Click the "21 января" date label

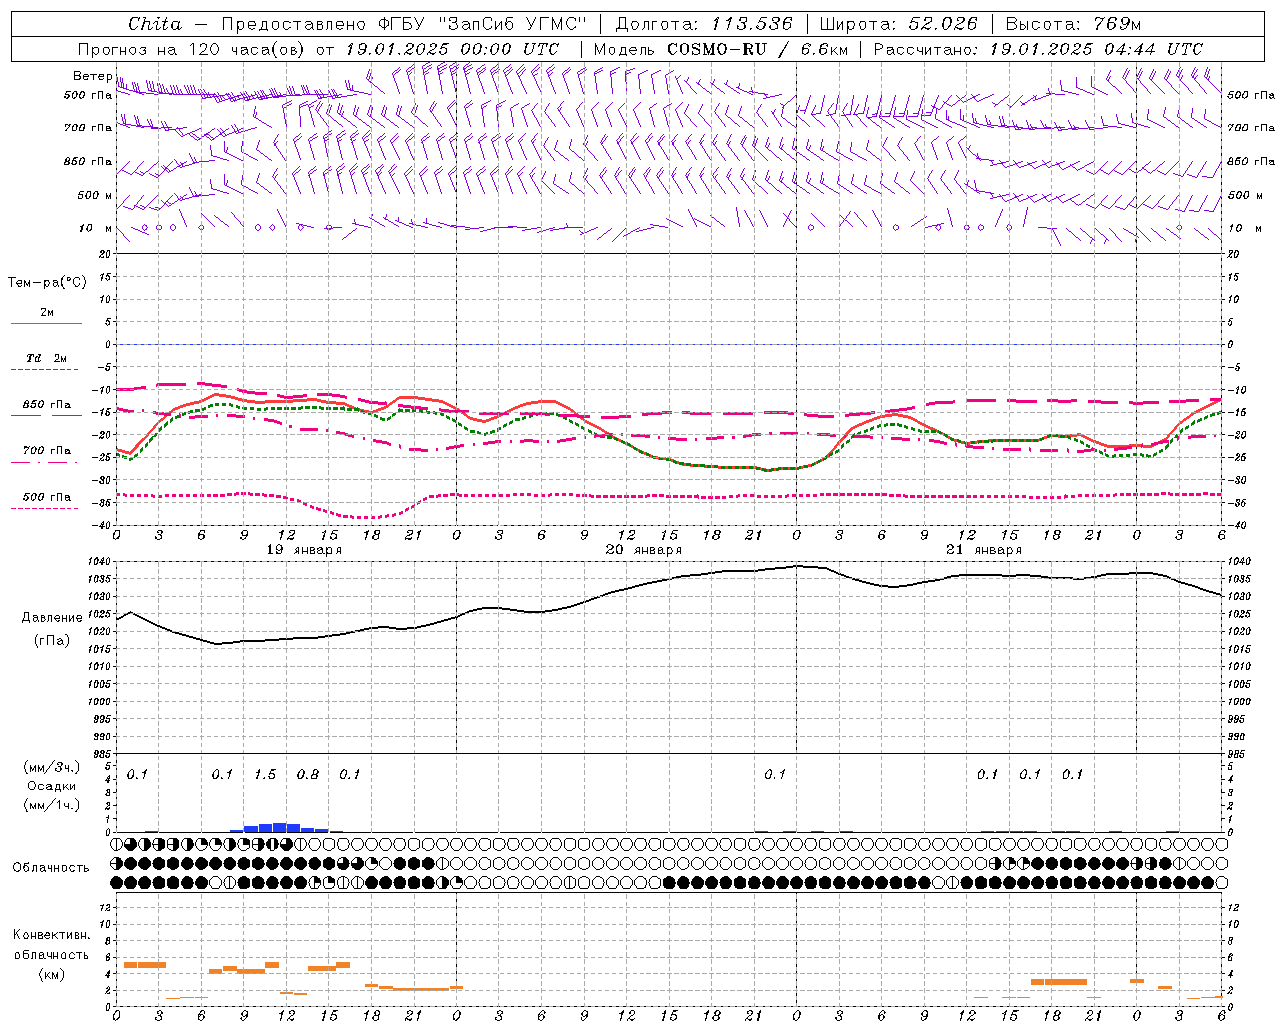click(984, 550)
